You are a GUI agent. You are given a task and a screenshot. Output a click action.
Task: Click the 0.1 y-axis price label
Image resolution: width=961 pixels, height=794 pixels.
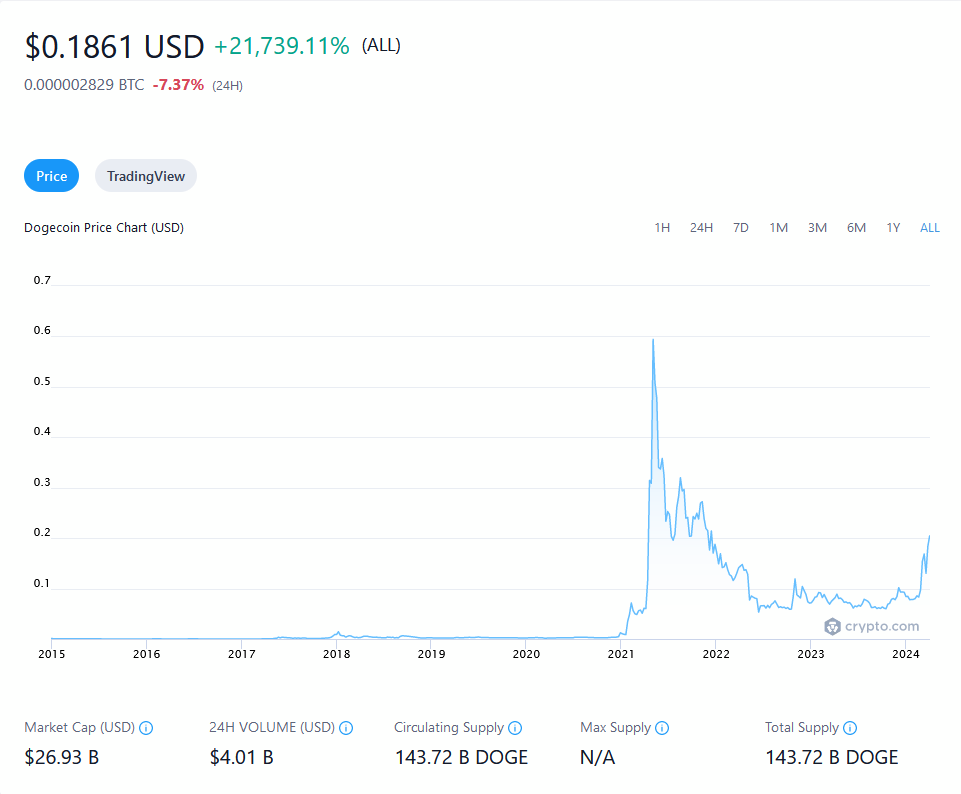[42, 583]
